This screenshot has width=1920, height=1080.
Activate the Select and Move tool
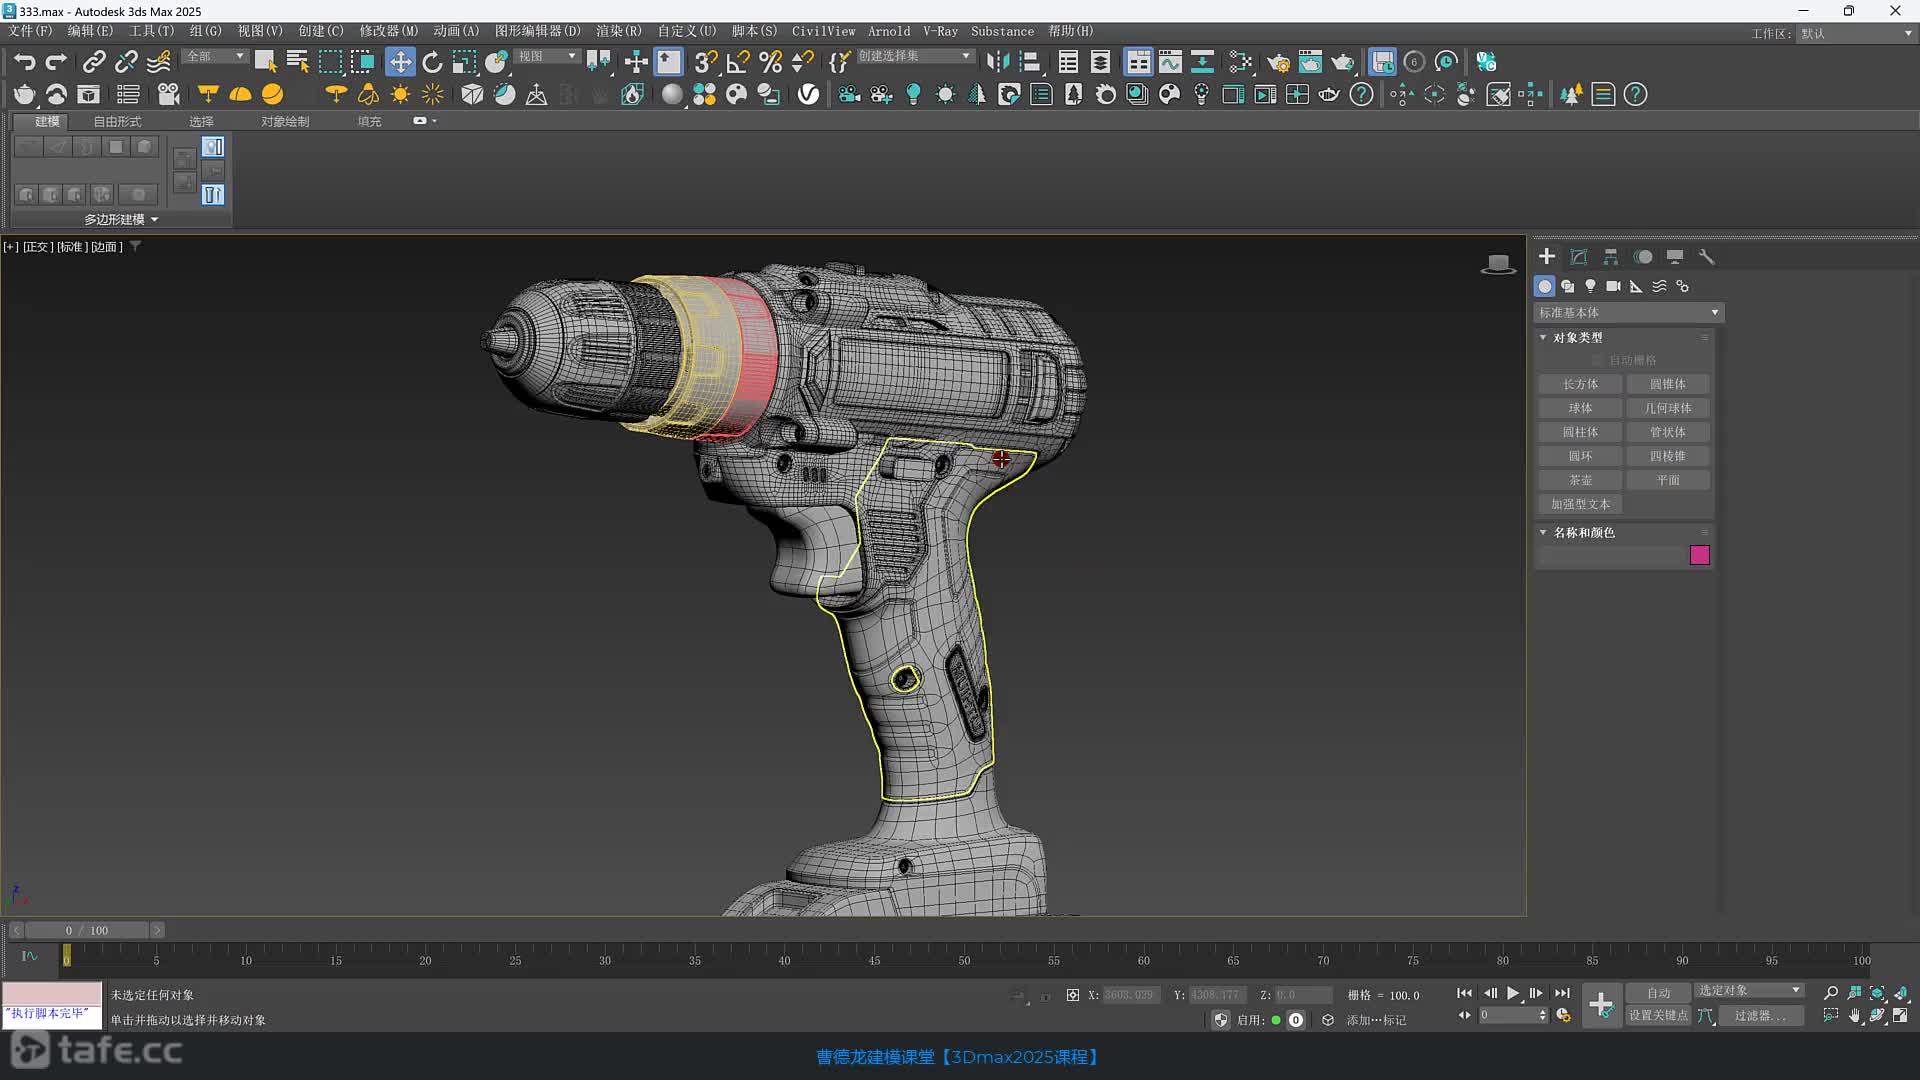(400, 62)
